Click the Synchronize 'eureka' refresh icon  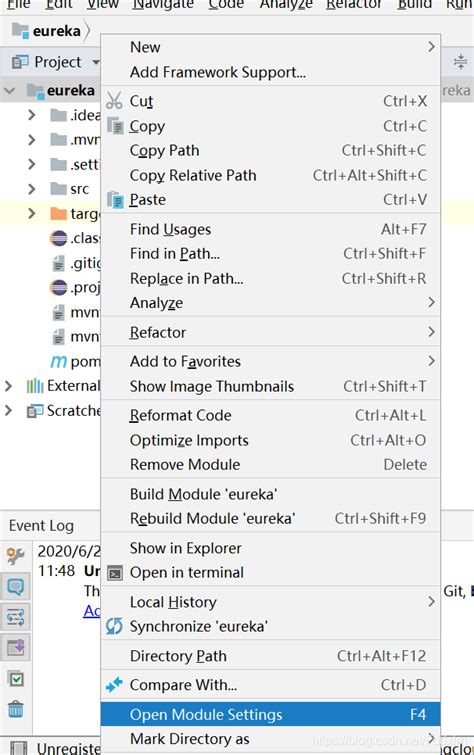coord(114,626)
